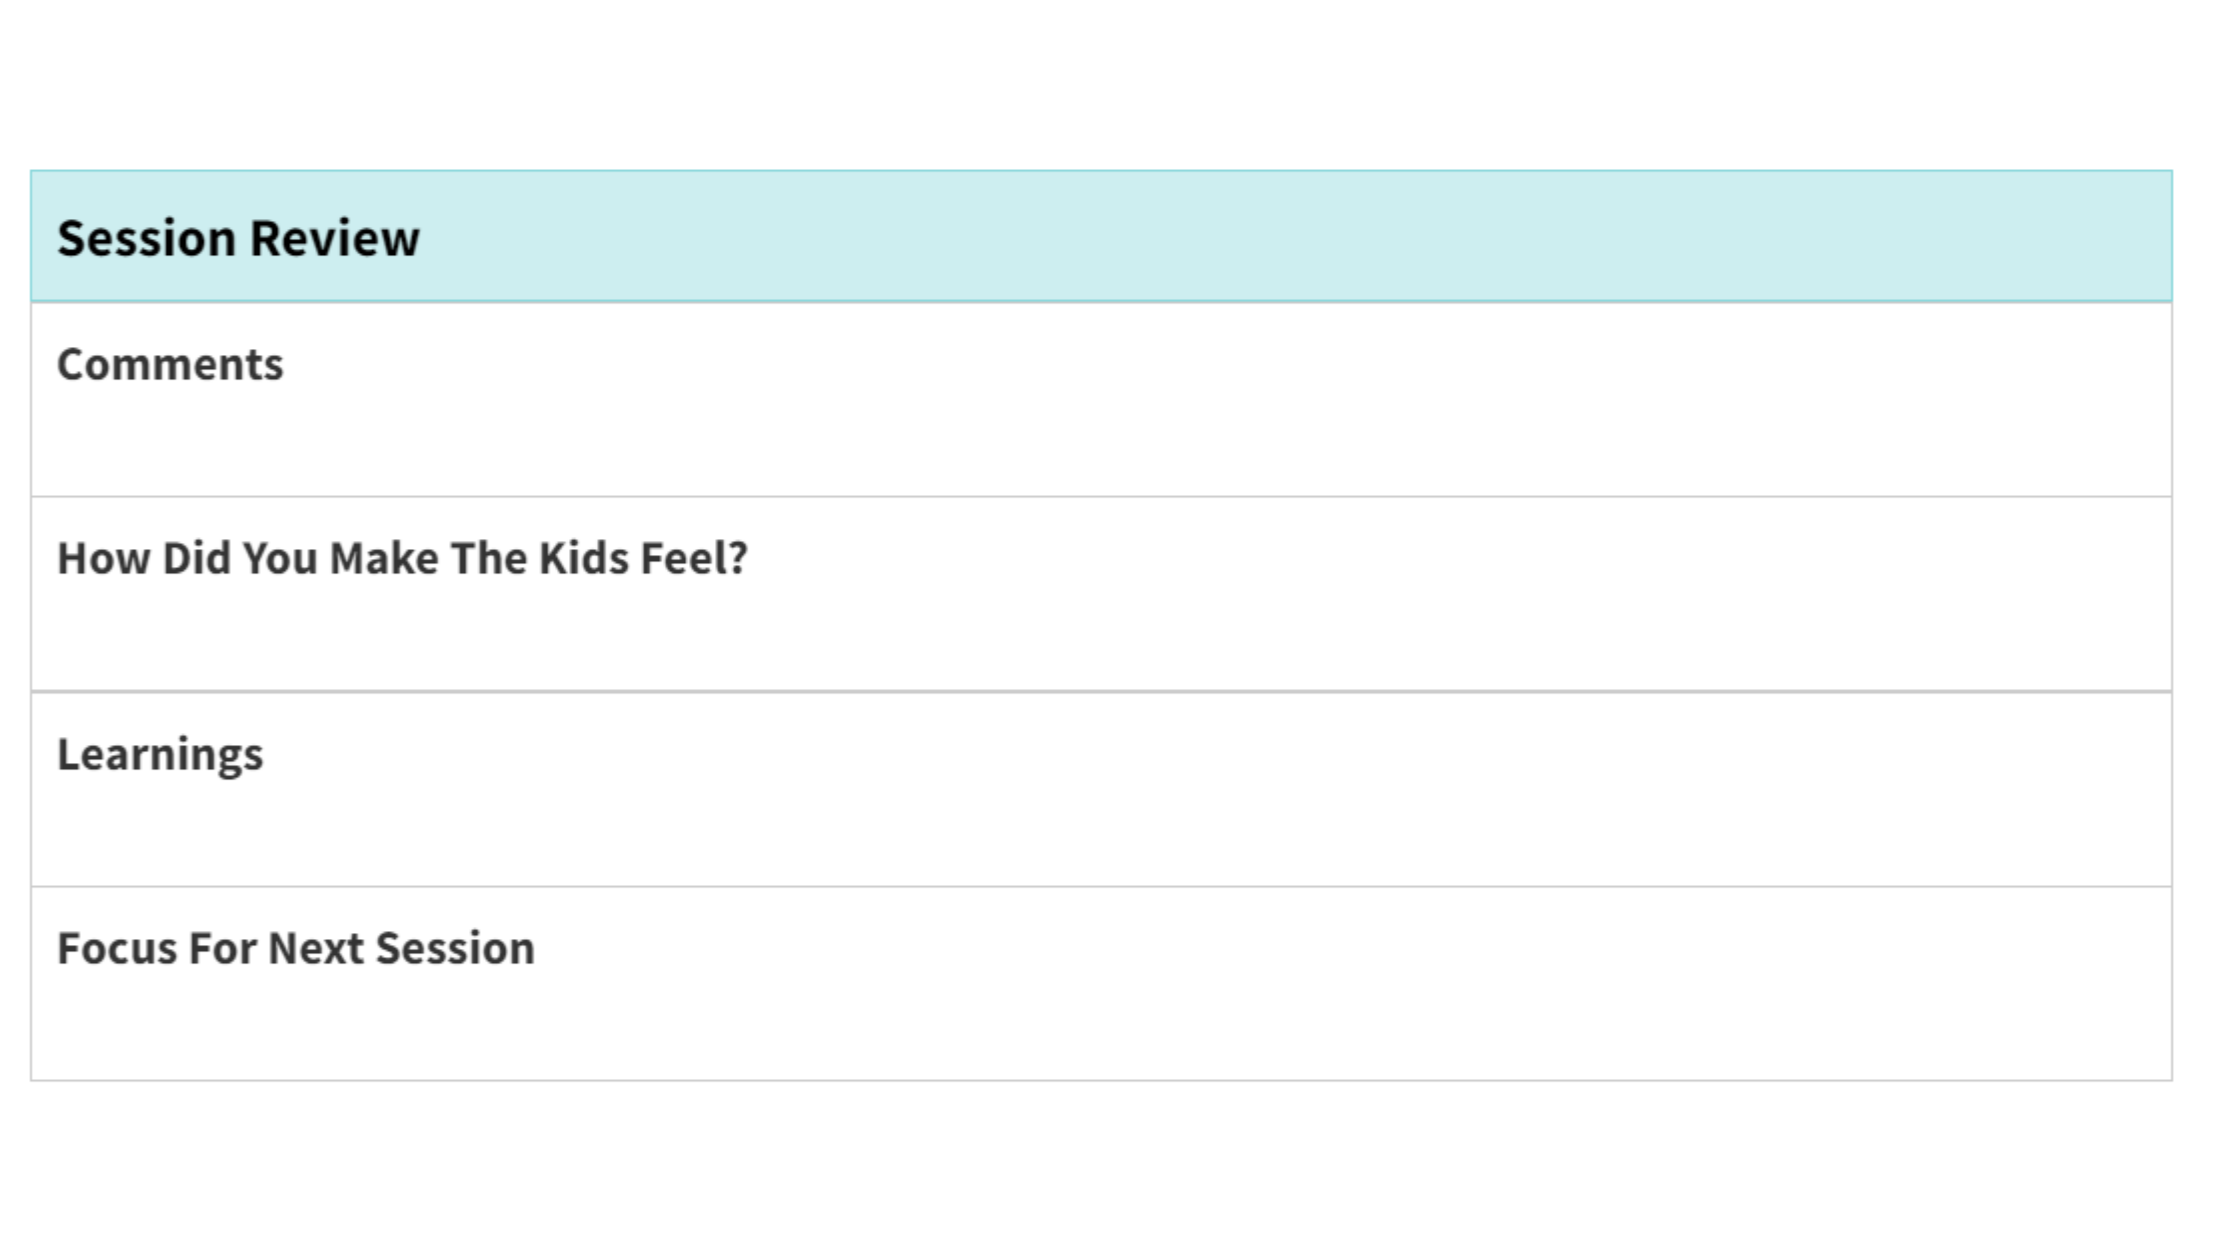The height and width of the screenshot is (1260, 2240).
Task: Click in the empty Learnings entry area
Action: pos(1100,830)
